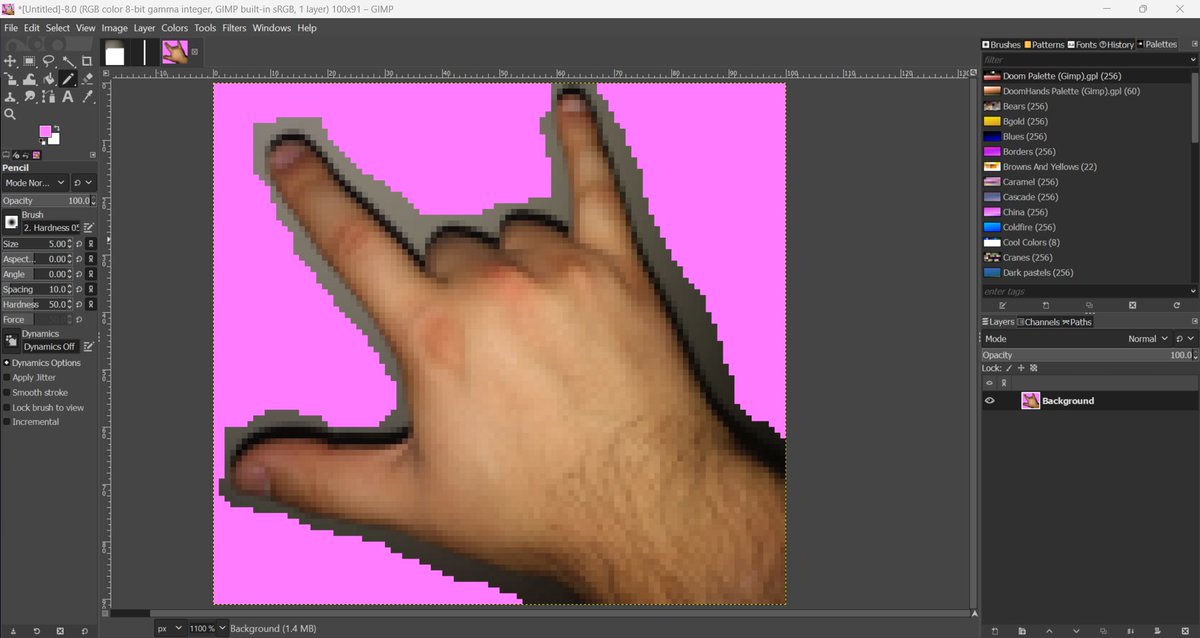Open brush editor icon next to Hardness brush
The width and height of the screenshot is (1200, 638).
tap(88, 228)
